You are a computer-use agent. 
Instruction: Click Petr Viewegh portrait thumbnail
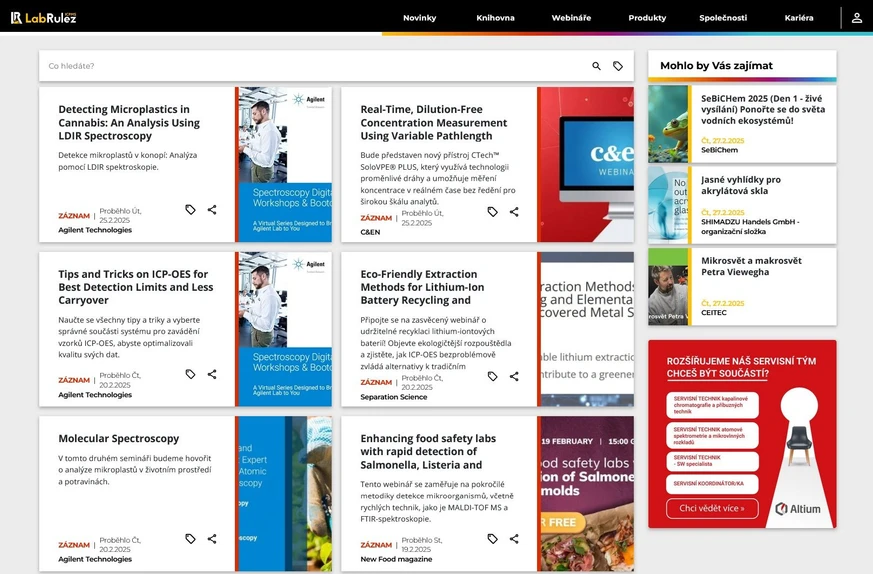pos(668,287)
